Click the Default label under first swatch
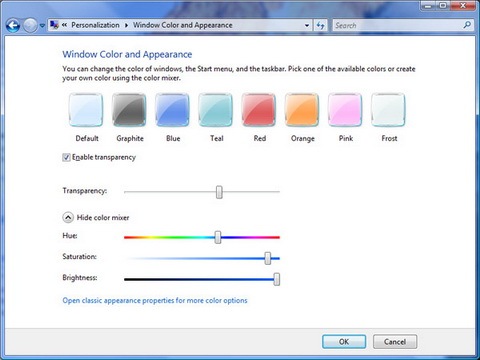The width and height of the screenshot is (480, 360). (x=87, y=138)
